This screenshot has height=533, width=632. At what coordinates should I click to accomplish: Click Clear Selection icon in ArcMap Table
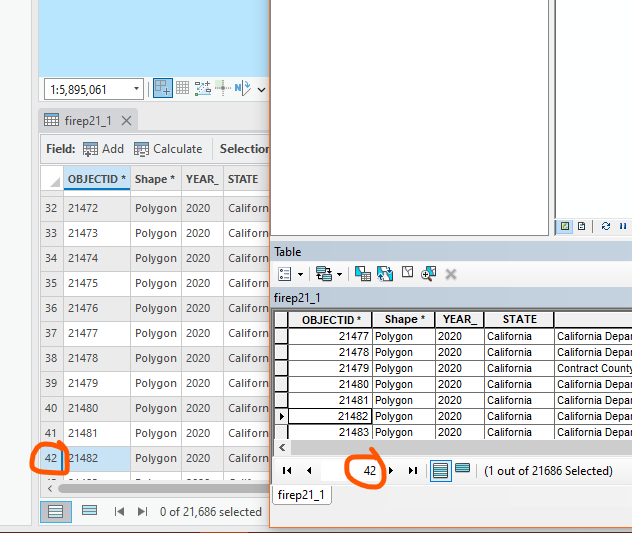(407, 273)
